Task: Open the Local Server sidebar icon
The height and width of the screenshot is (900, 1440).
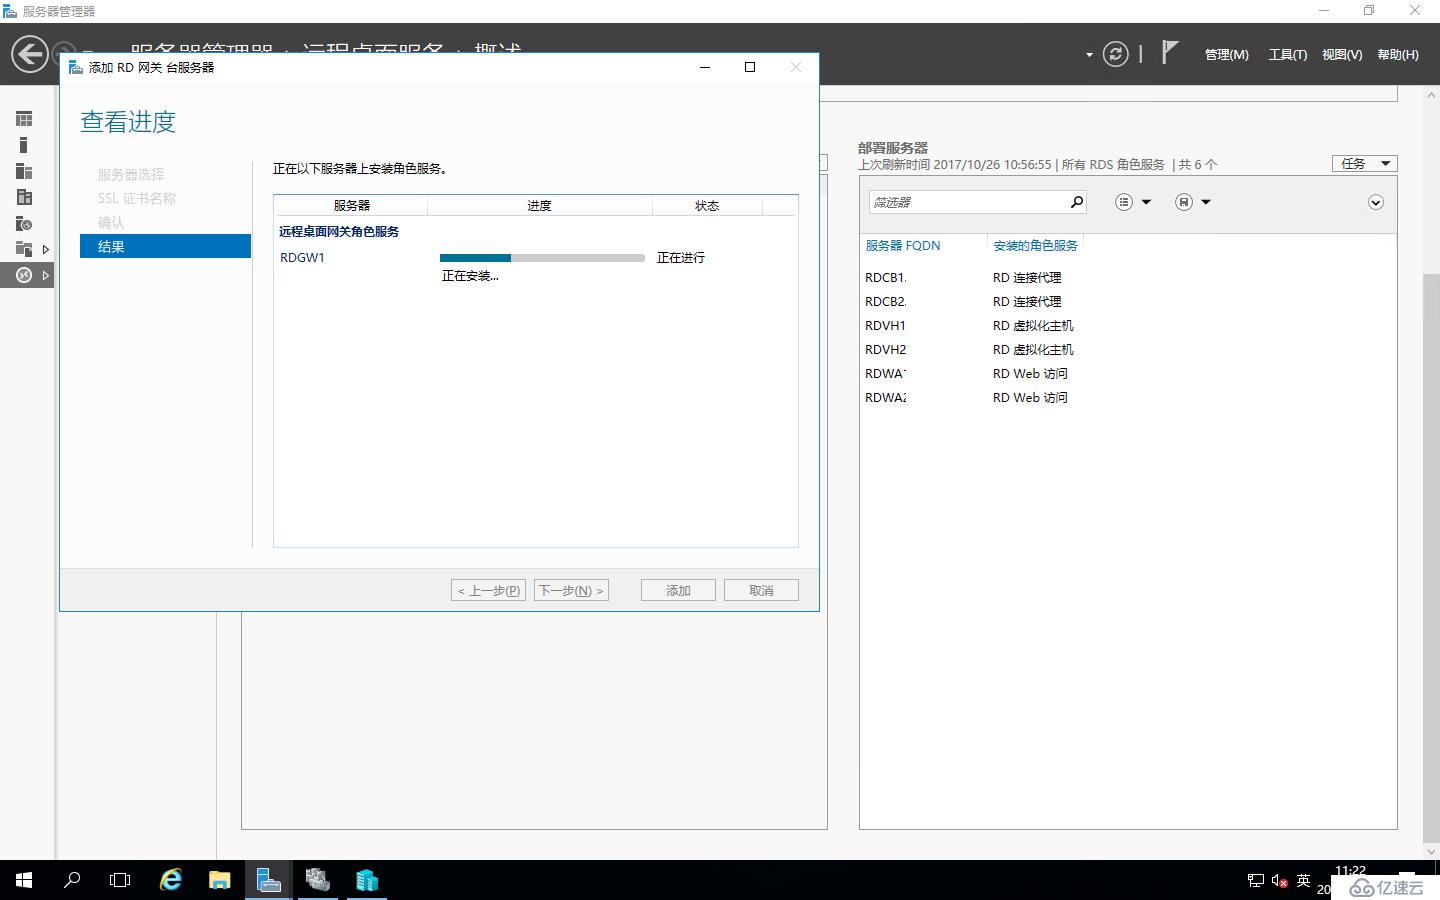Action: click(x=24, y=145)
